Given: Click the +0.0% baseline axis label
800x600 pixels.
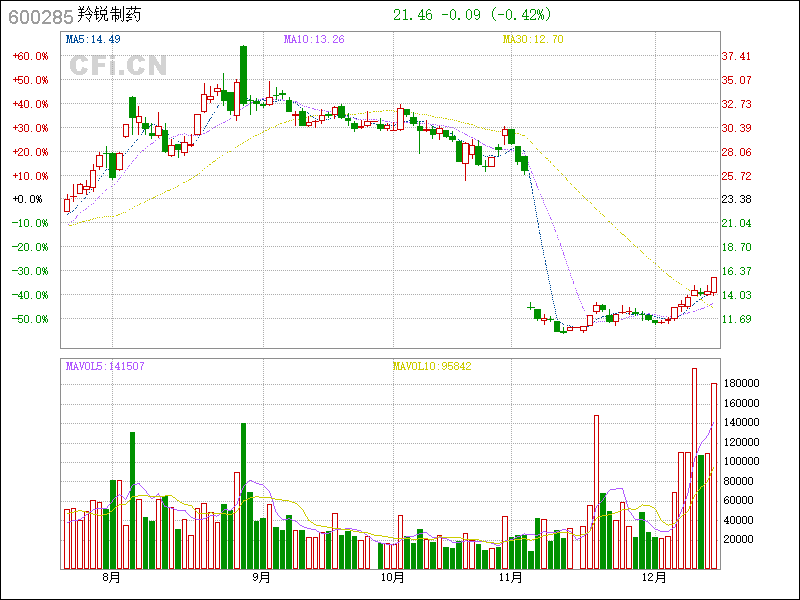Looking at the screenshot, I should 30,199.
